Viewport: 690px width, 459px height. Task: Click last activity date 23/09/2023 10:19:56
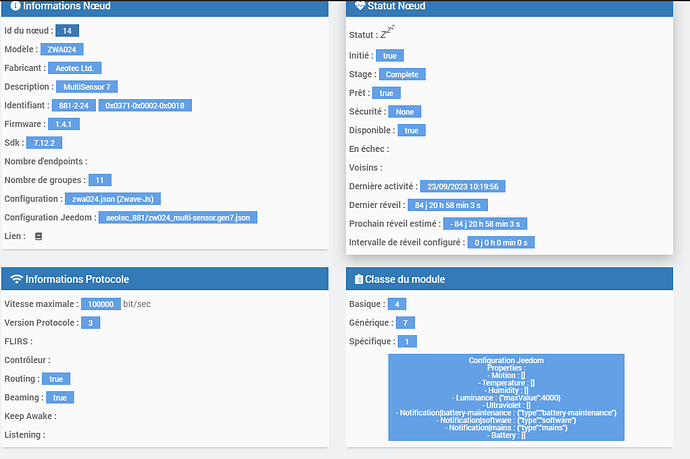[462, 187]
